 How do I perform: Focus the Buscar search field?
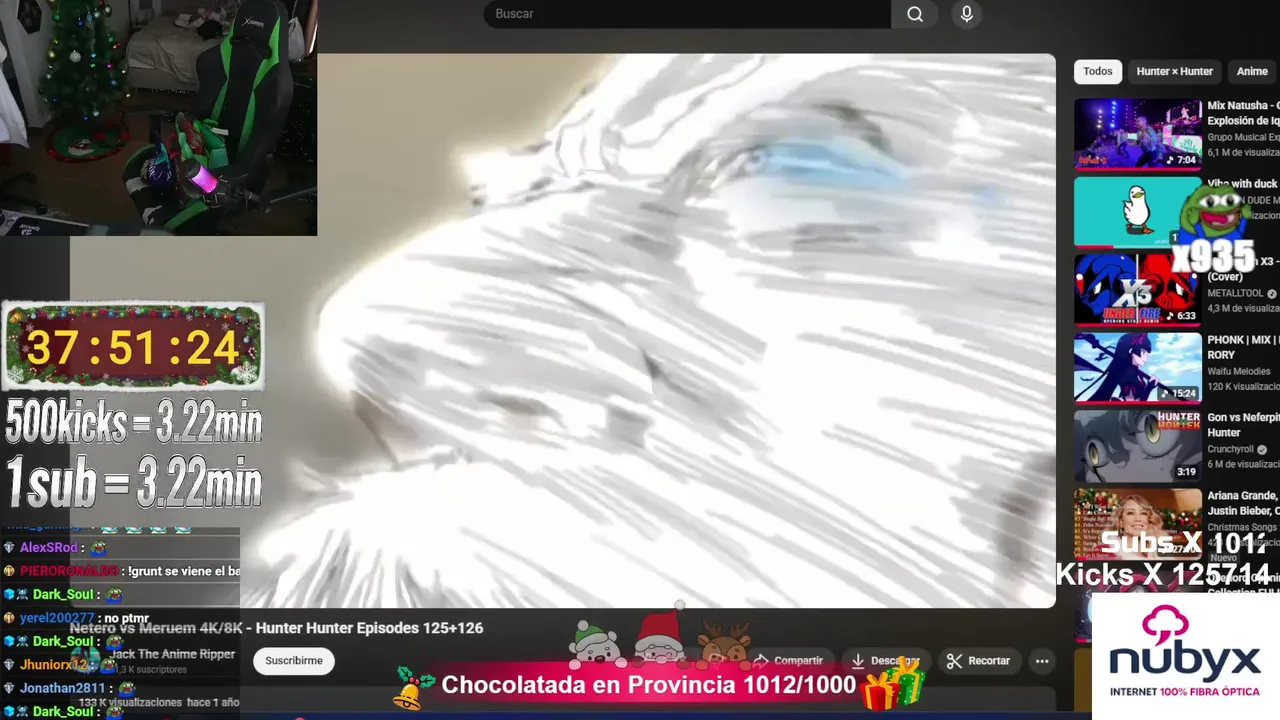(687, 14)
